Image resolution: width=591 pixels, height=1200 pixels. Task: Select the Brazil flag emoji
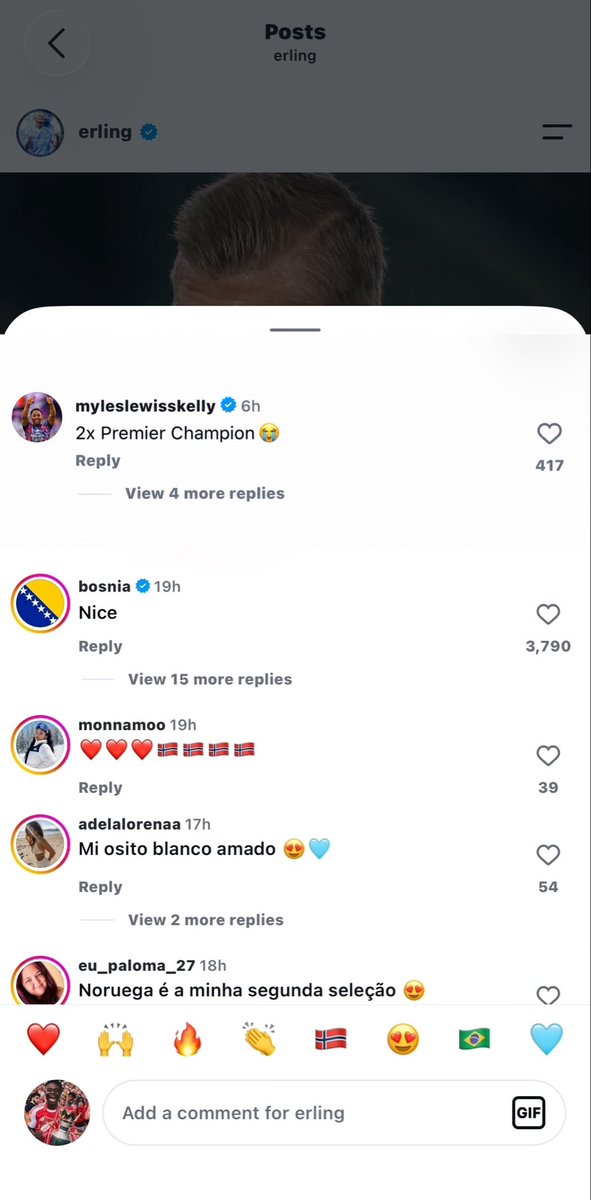[x=474, y=1040]
